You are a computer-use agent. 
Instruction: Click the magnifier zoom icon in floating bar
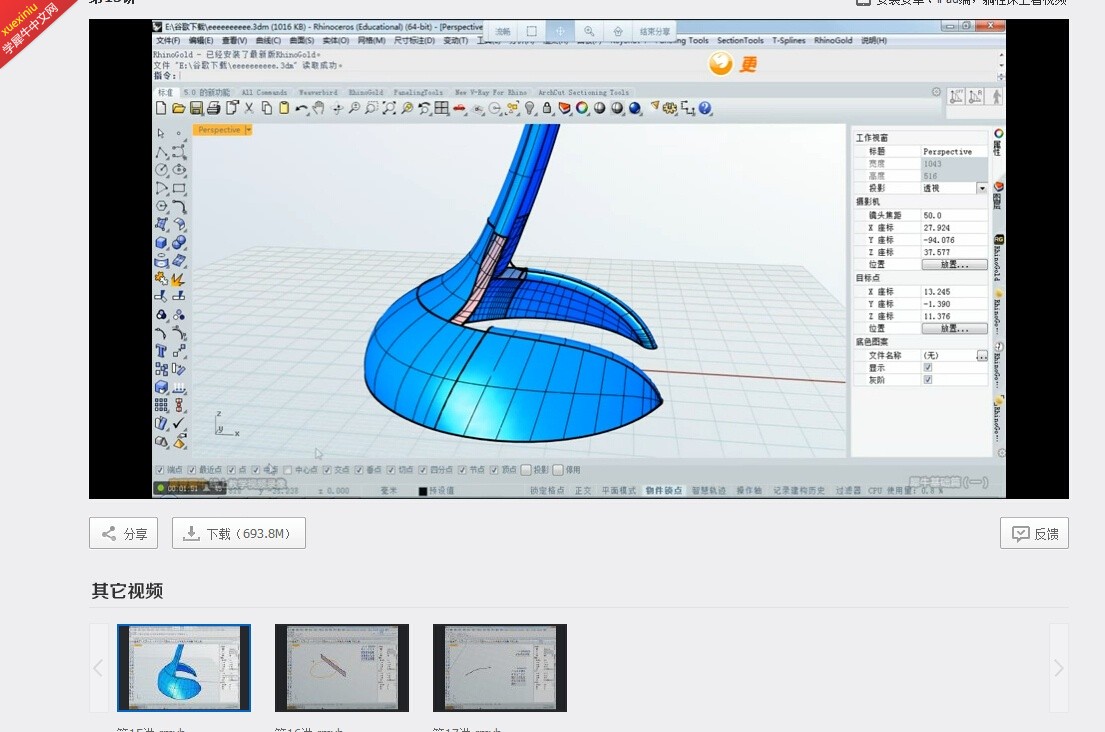[588, 32]
